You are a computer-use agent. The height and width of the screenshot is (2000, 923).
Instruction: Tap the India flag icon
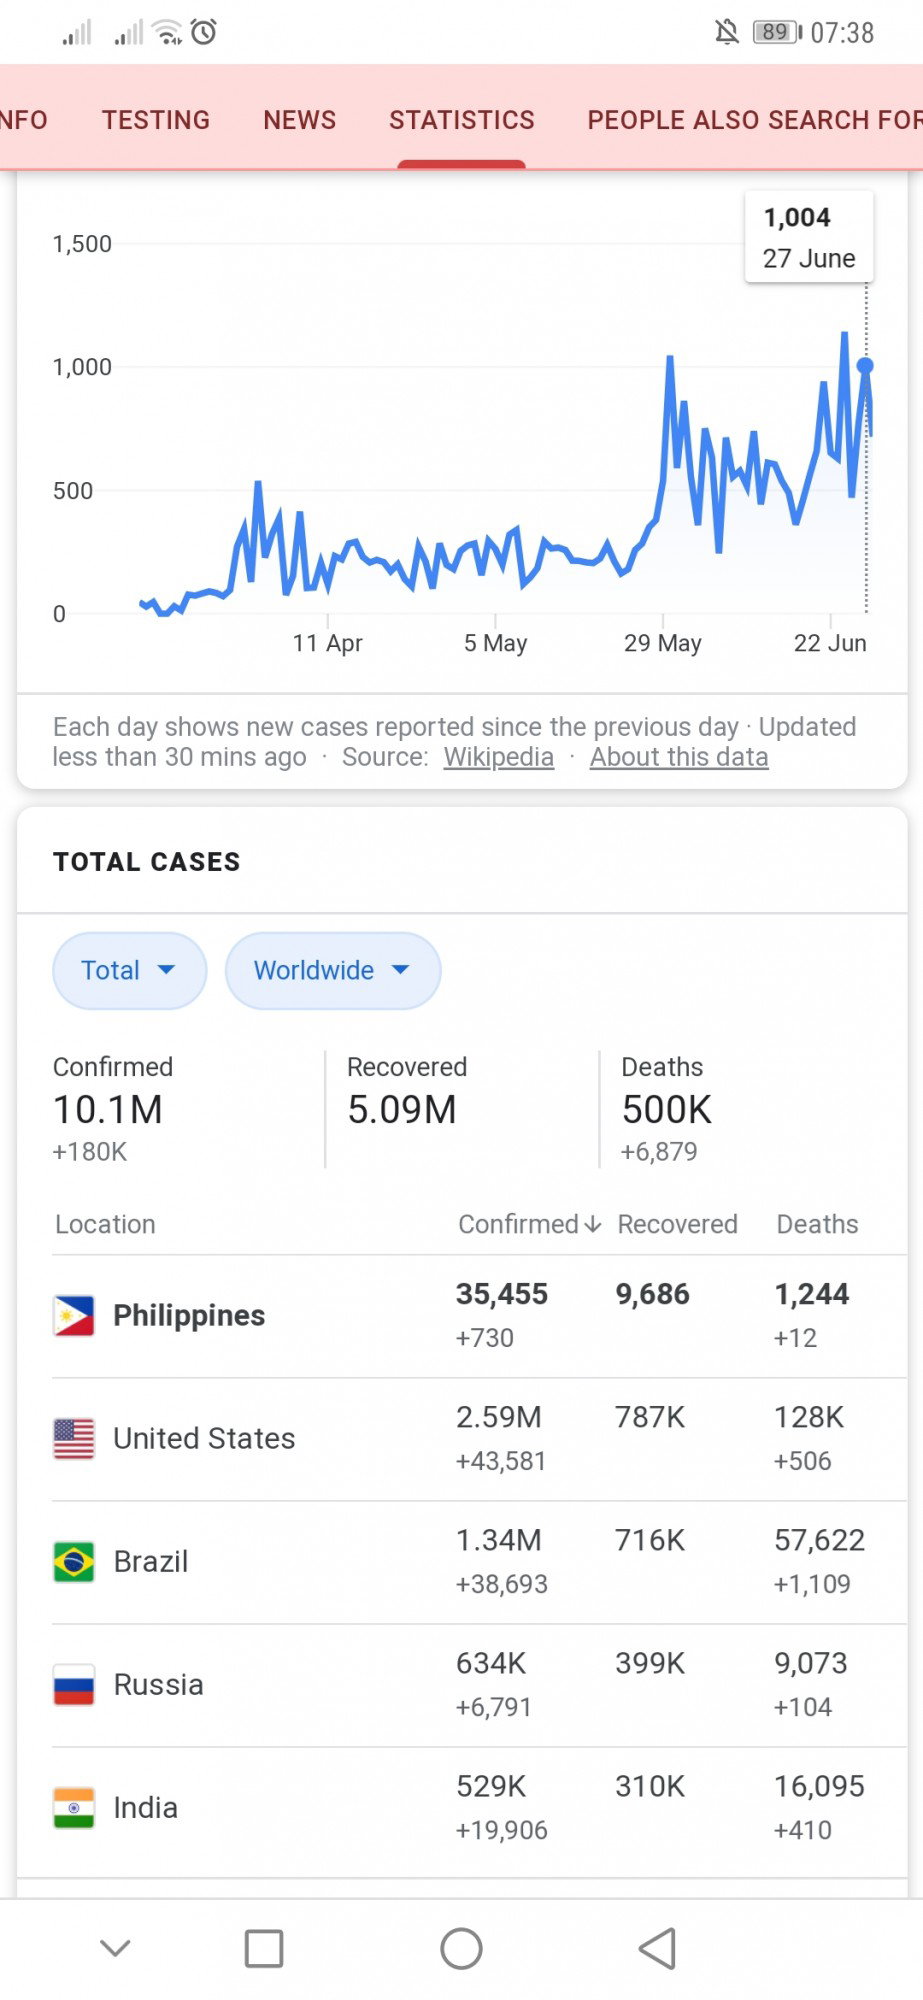point(74,1808)
